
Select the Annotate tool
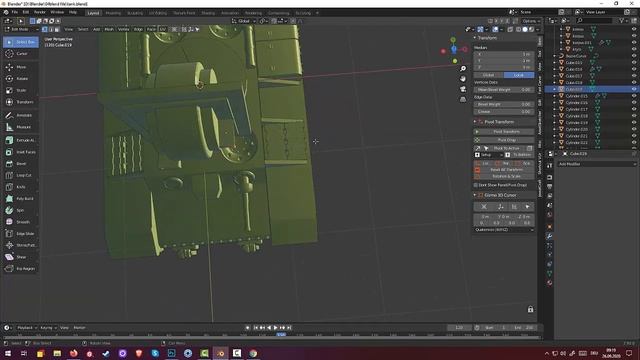pos(21,116)
